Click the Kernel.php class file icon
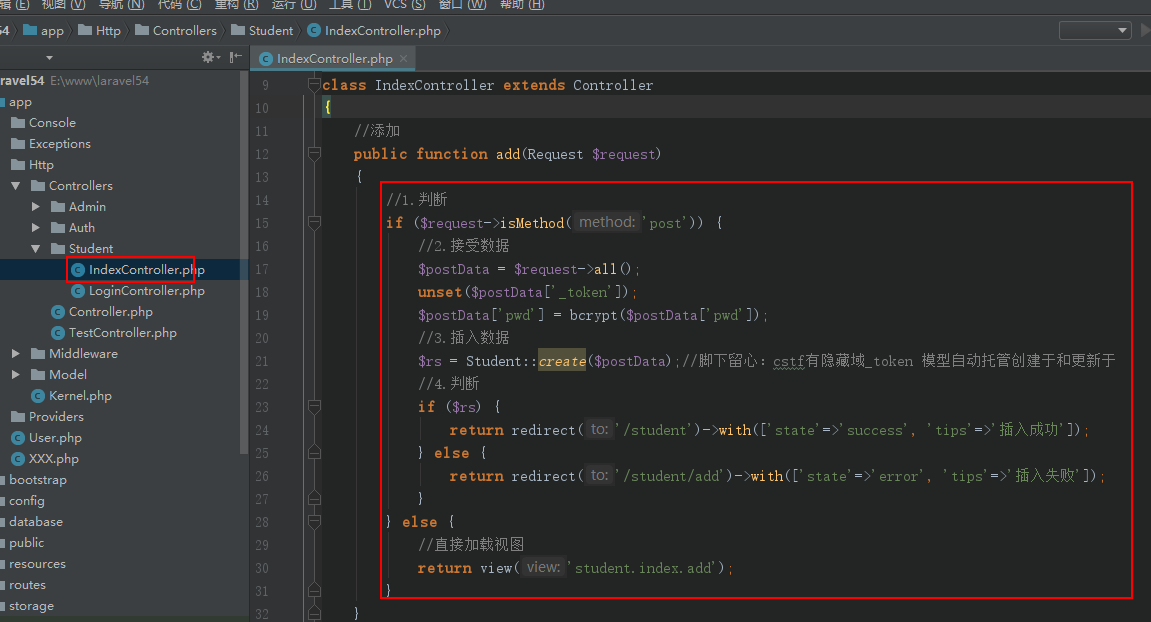 38,396
